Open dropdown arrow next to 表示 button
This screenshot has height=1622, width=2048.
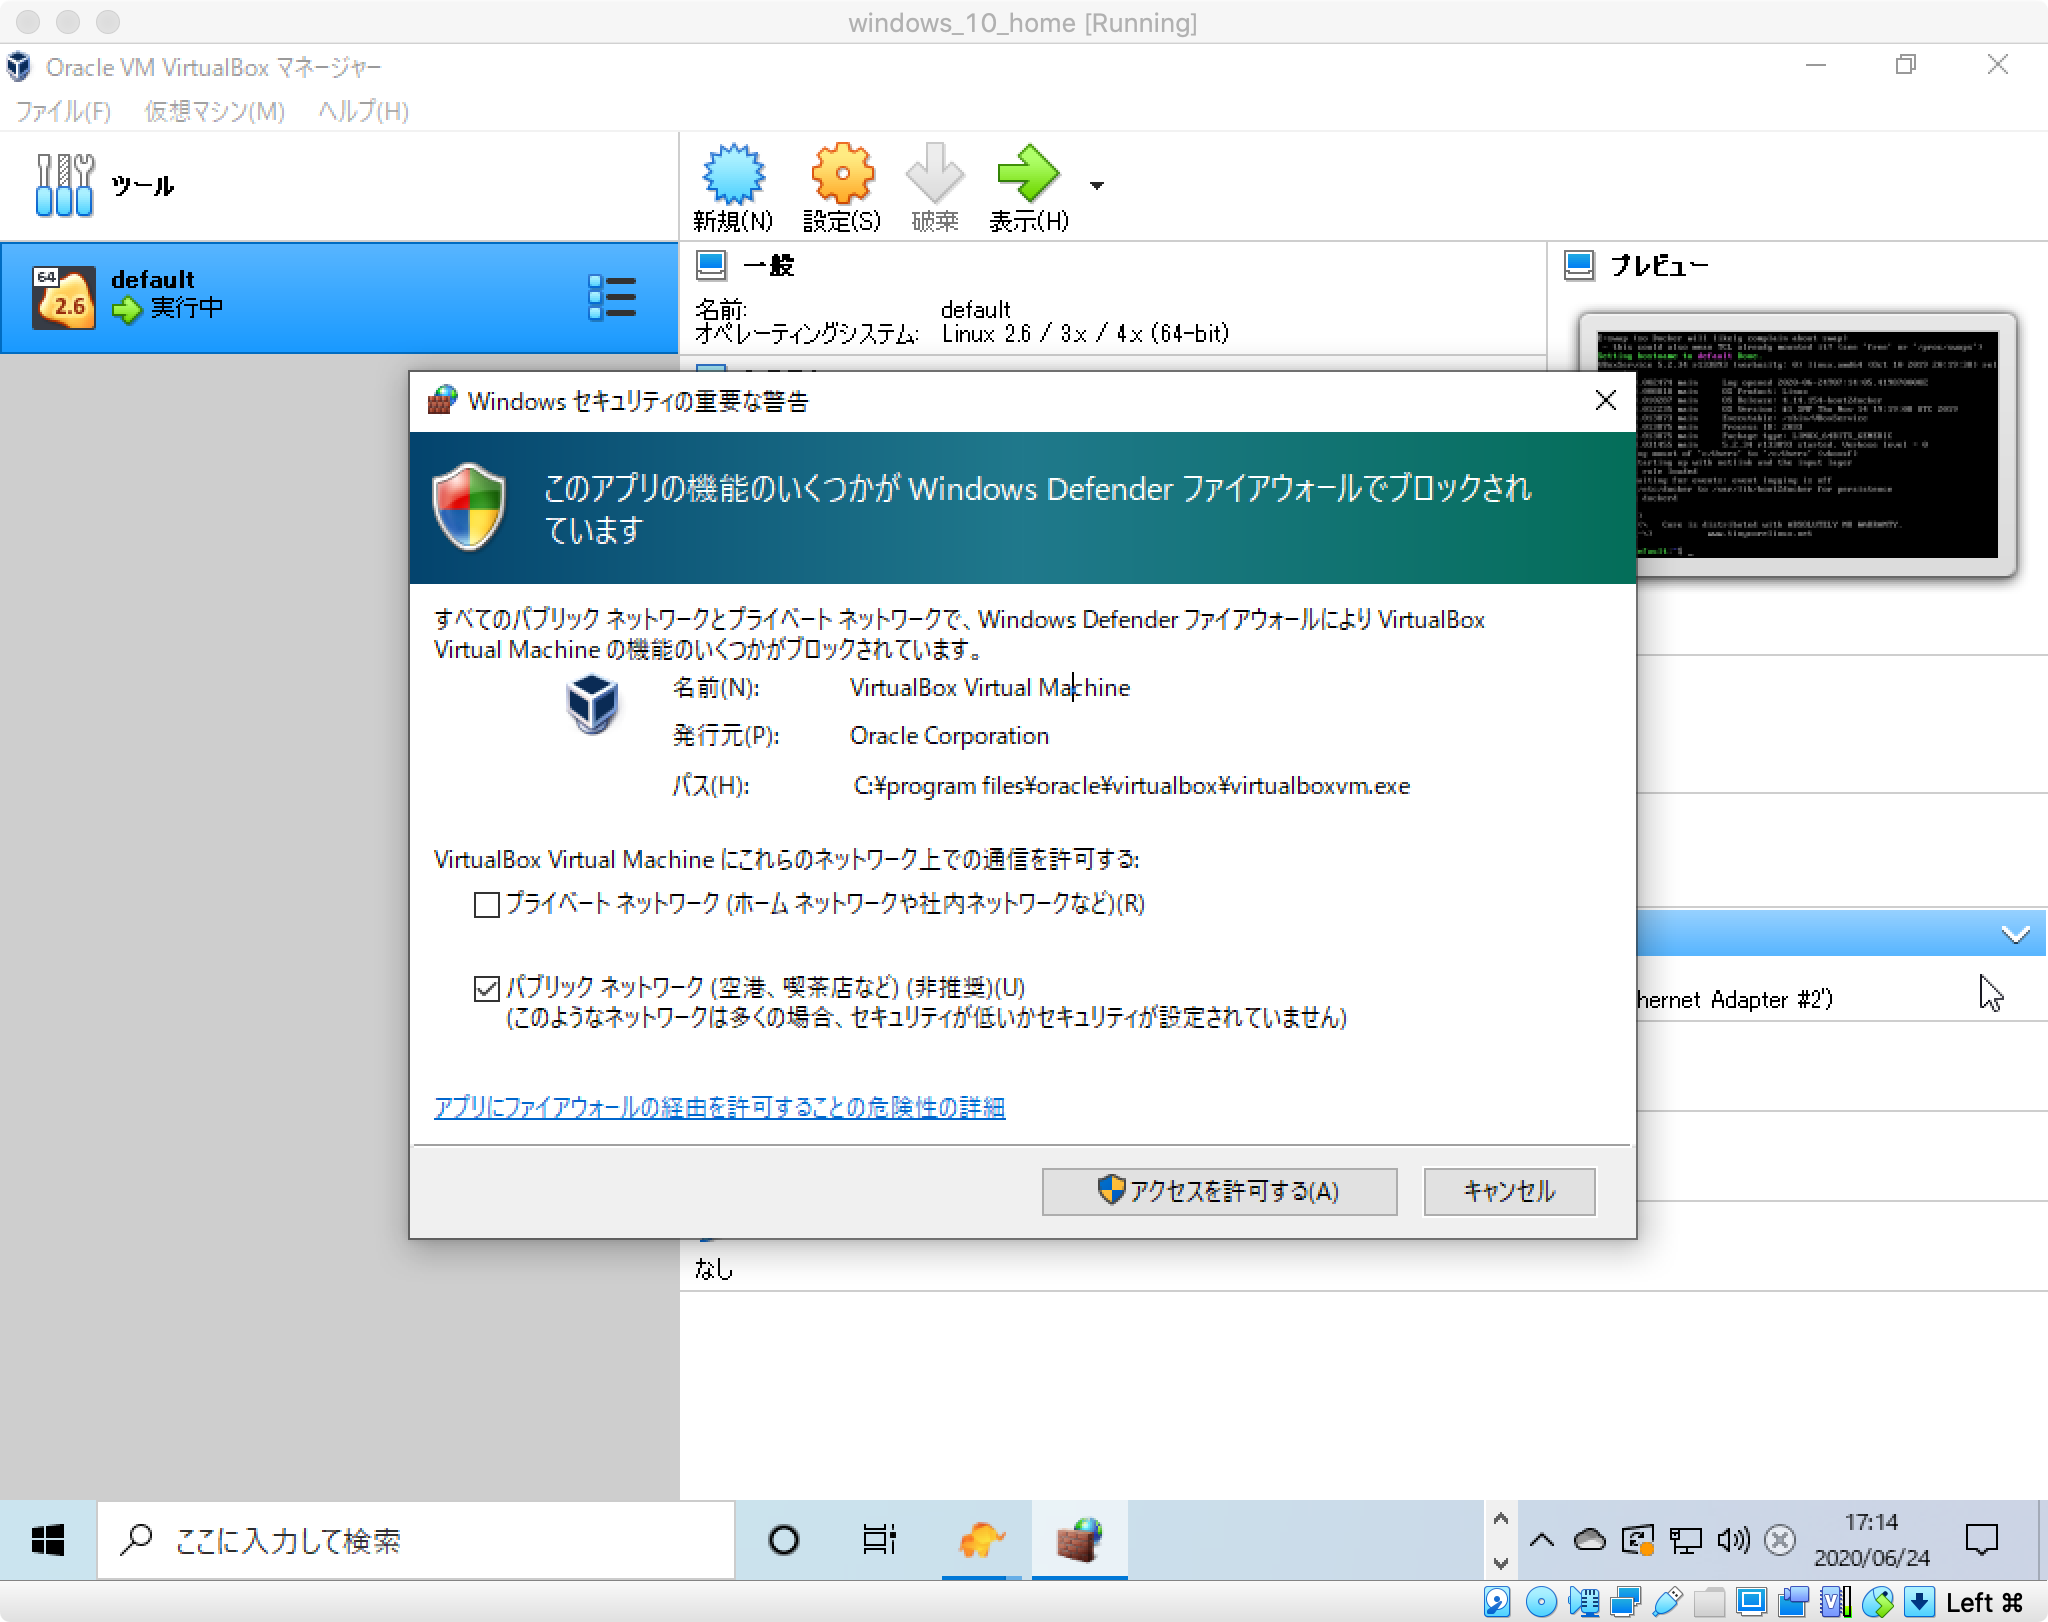pyautogui.click(x=1097, y=186)
